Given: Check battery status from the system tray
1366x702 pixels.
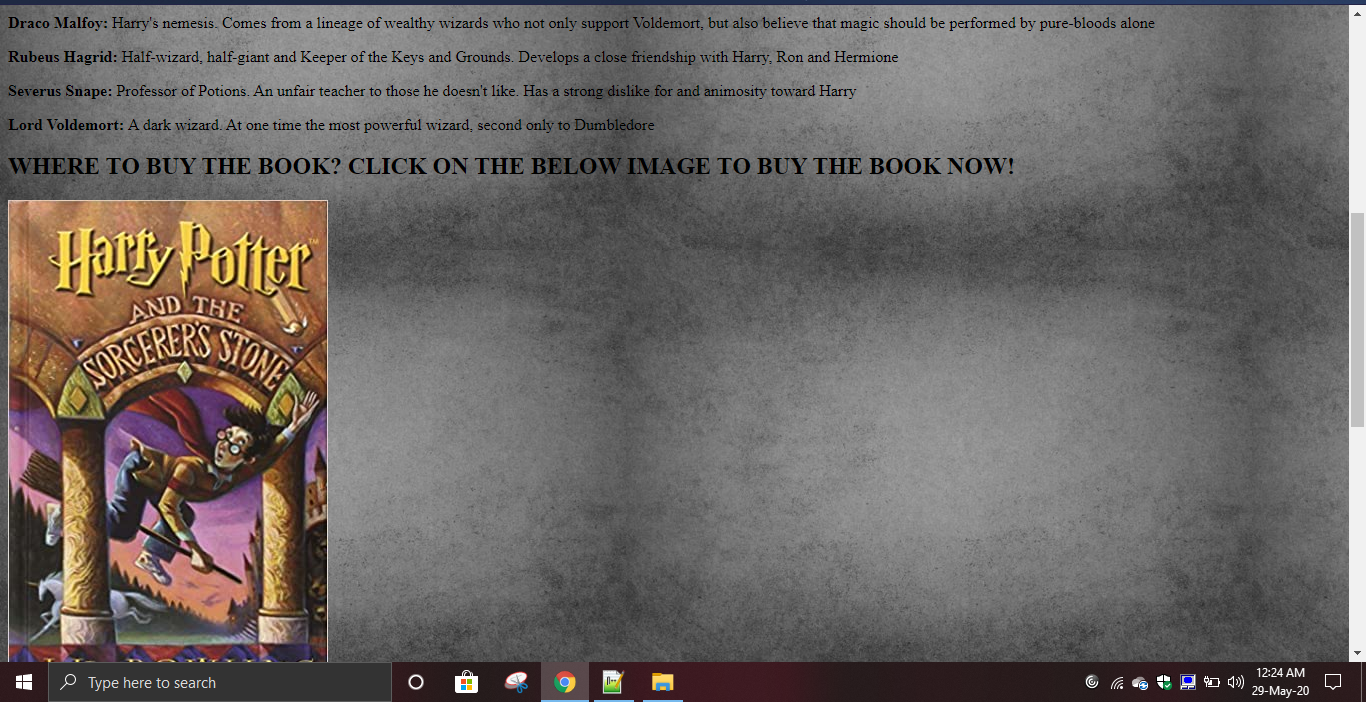Looking at the screenshot, I should 1210,682.
